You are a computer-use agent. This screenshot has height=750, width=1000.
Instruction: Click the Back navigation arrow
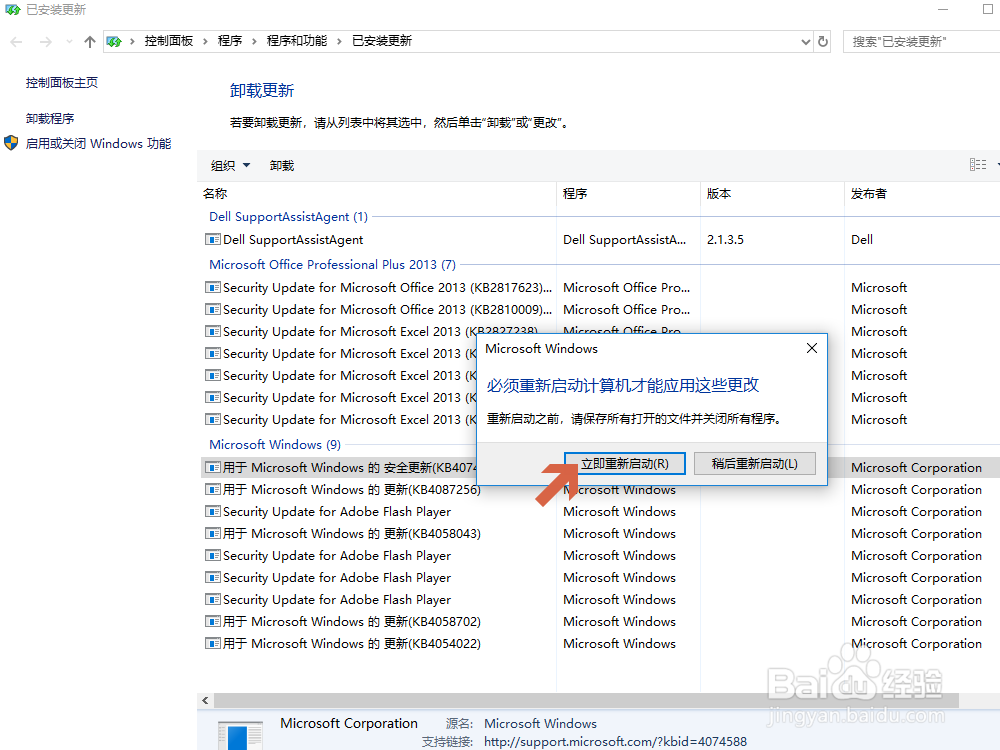17,42
